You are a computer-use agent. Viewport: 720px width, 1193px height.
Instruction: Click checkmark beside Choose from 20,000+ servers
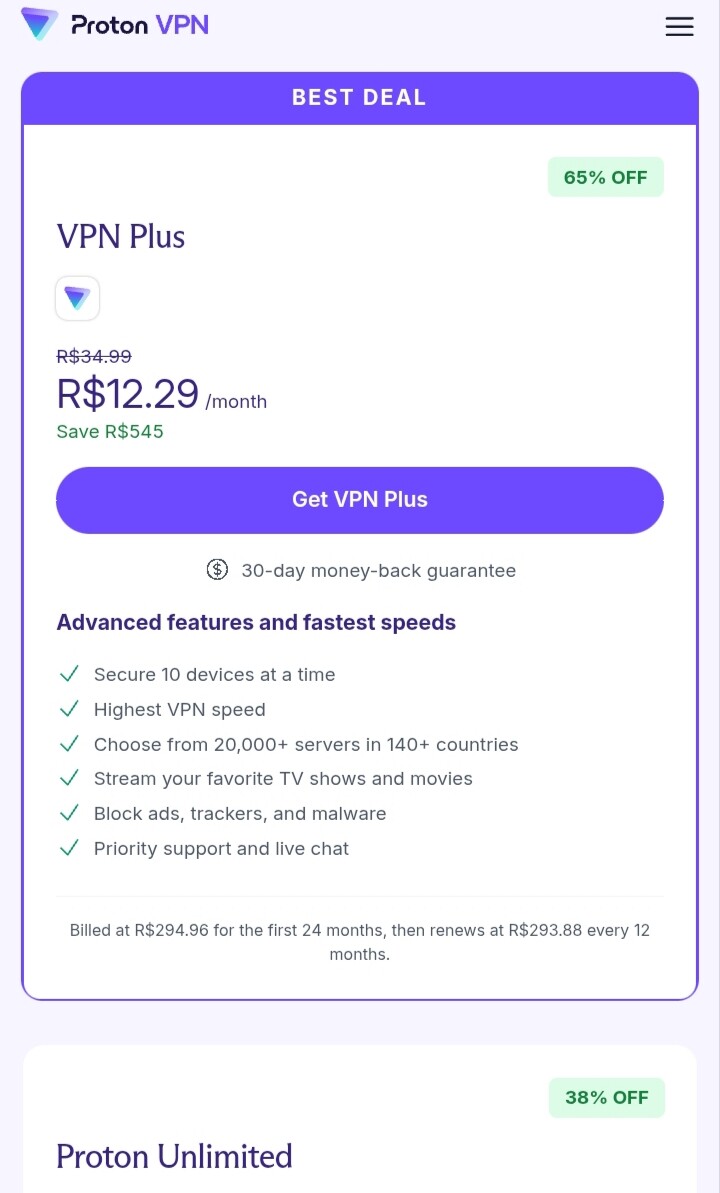point(69,744)
